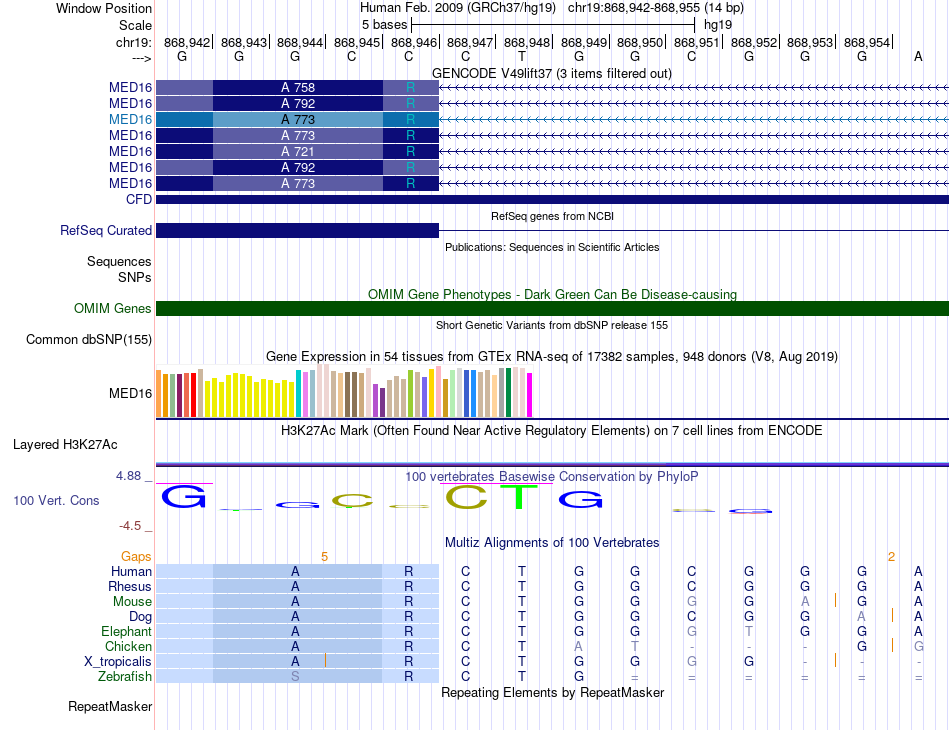This screenshot has height=730, width=950.
Task: Click the OMIM Gene Phenotypes track title
Action: [552, 294]
